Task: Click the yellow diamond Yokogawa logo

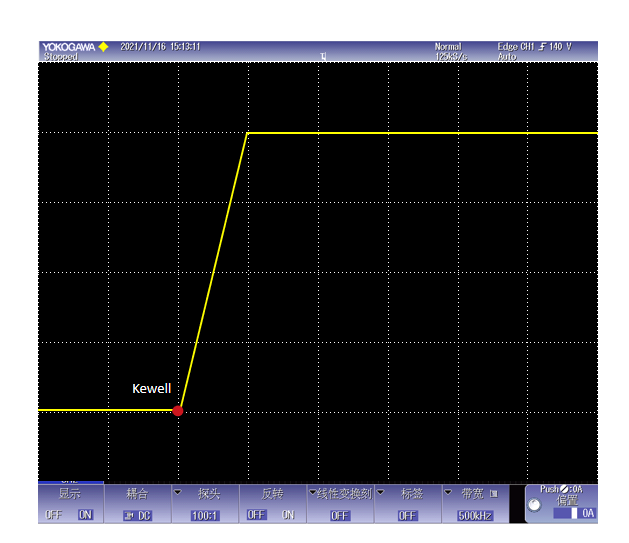Action: tap(103, 47)
